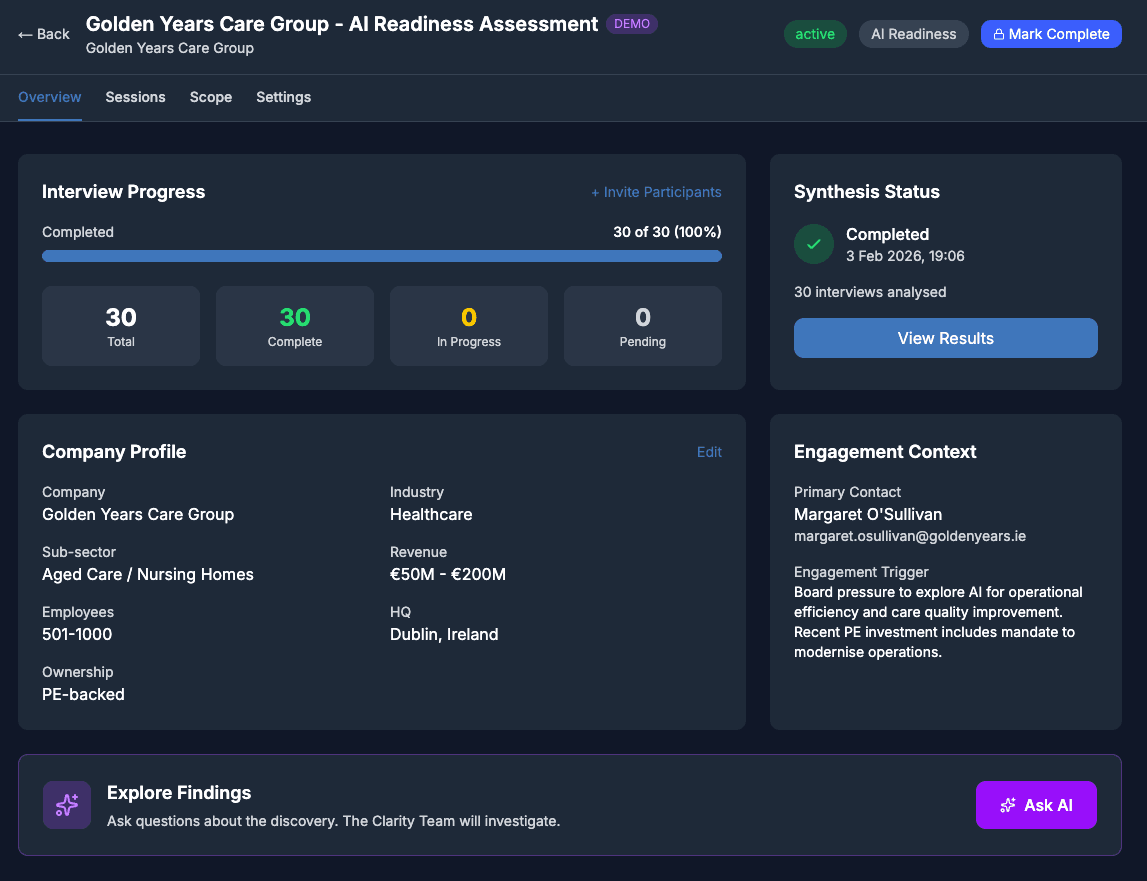Click the plus icon before Invite Participants
Viewport: 1147px width, 881px height.
[x=596, y=192]
